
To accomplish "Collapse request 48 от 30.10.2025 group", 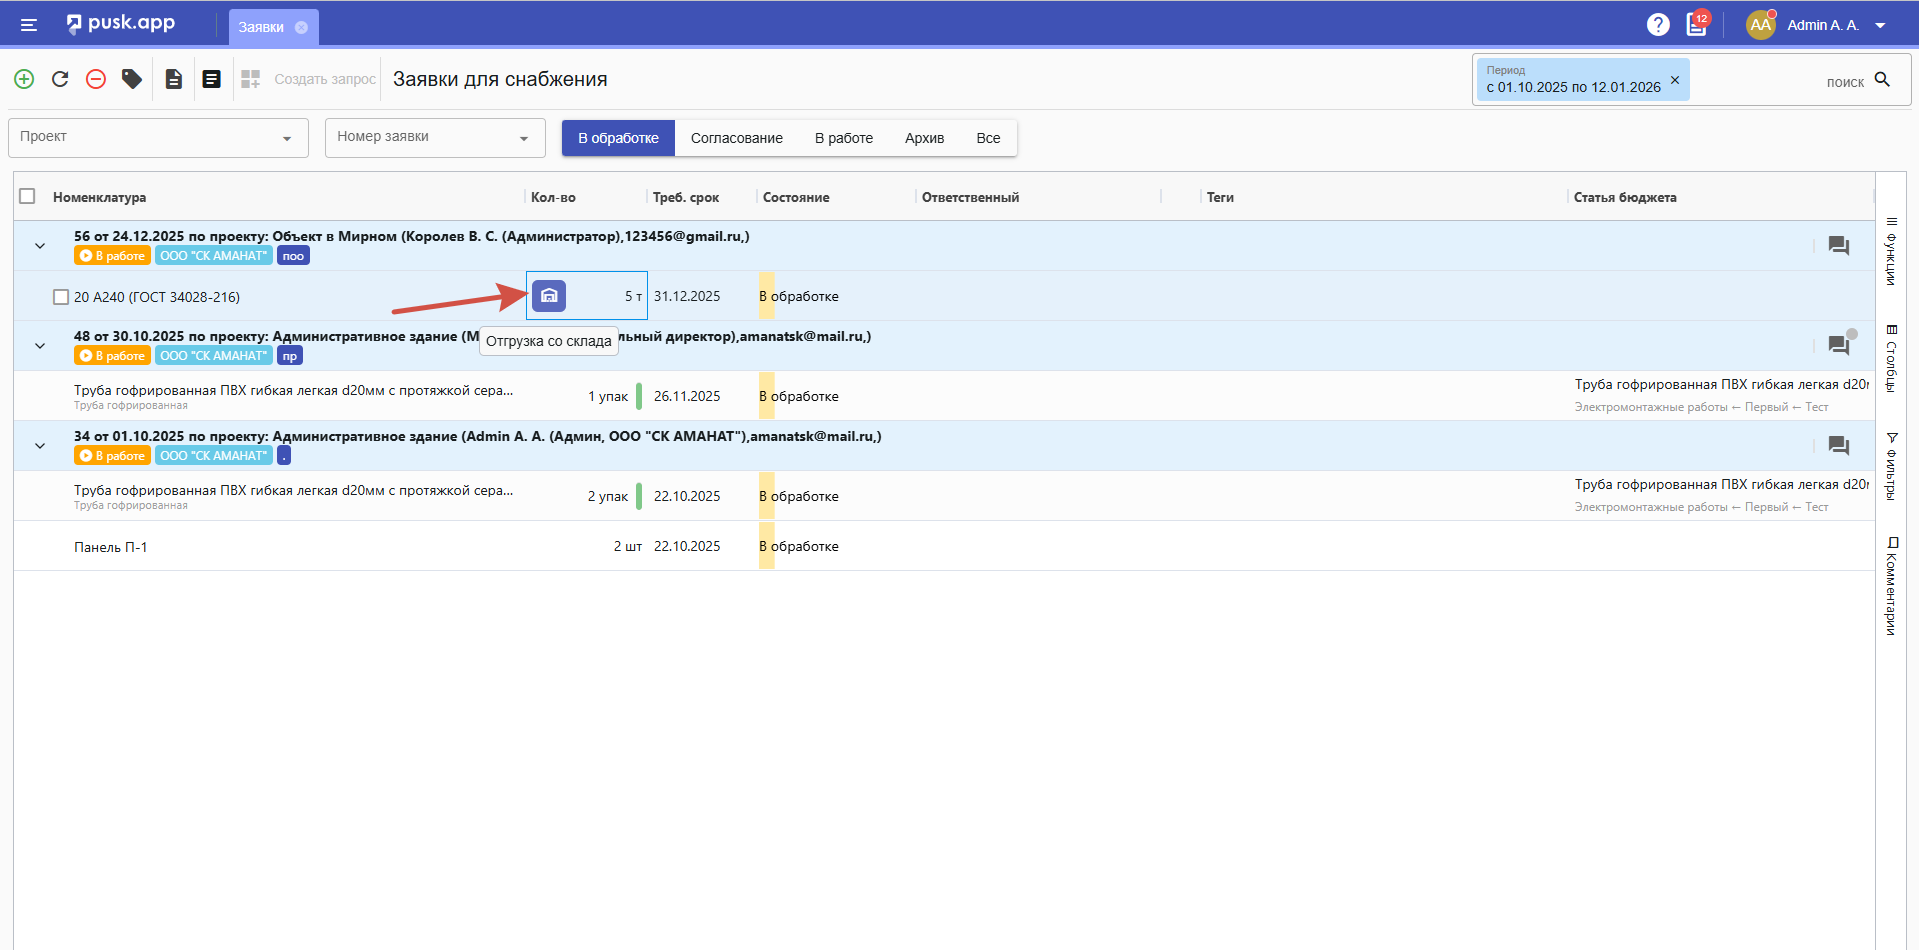I will [x=40, y=346].
